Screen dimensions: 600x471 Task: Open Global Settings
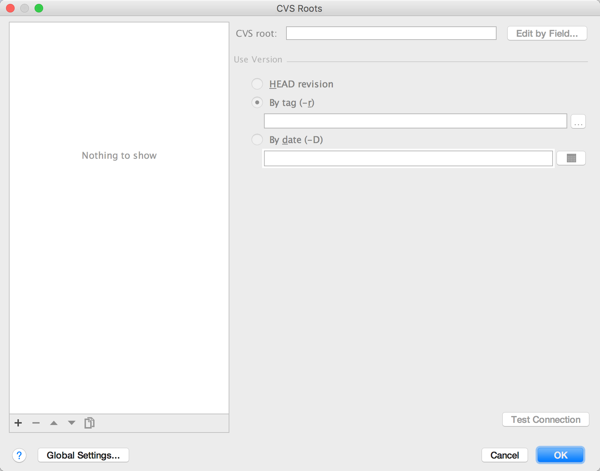coord(83,455)
